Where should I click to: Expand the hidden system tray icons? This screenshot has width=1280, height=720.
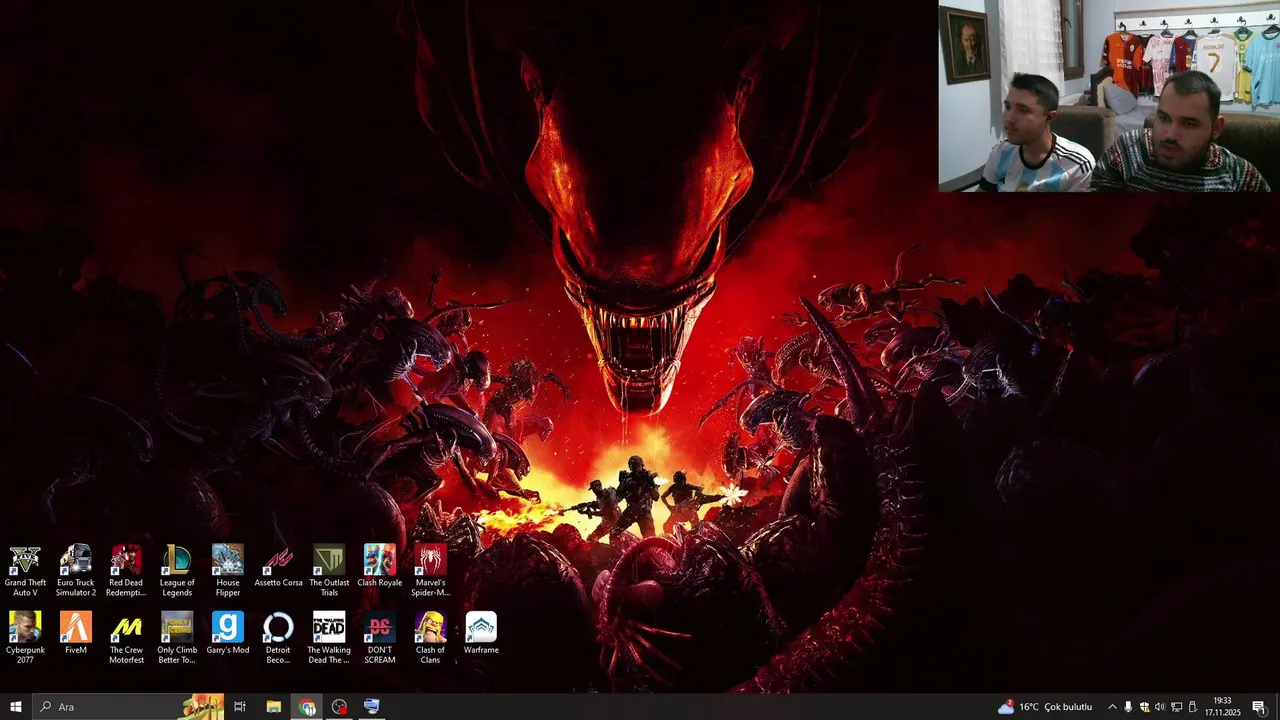tap(1112, 707)
